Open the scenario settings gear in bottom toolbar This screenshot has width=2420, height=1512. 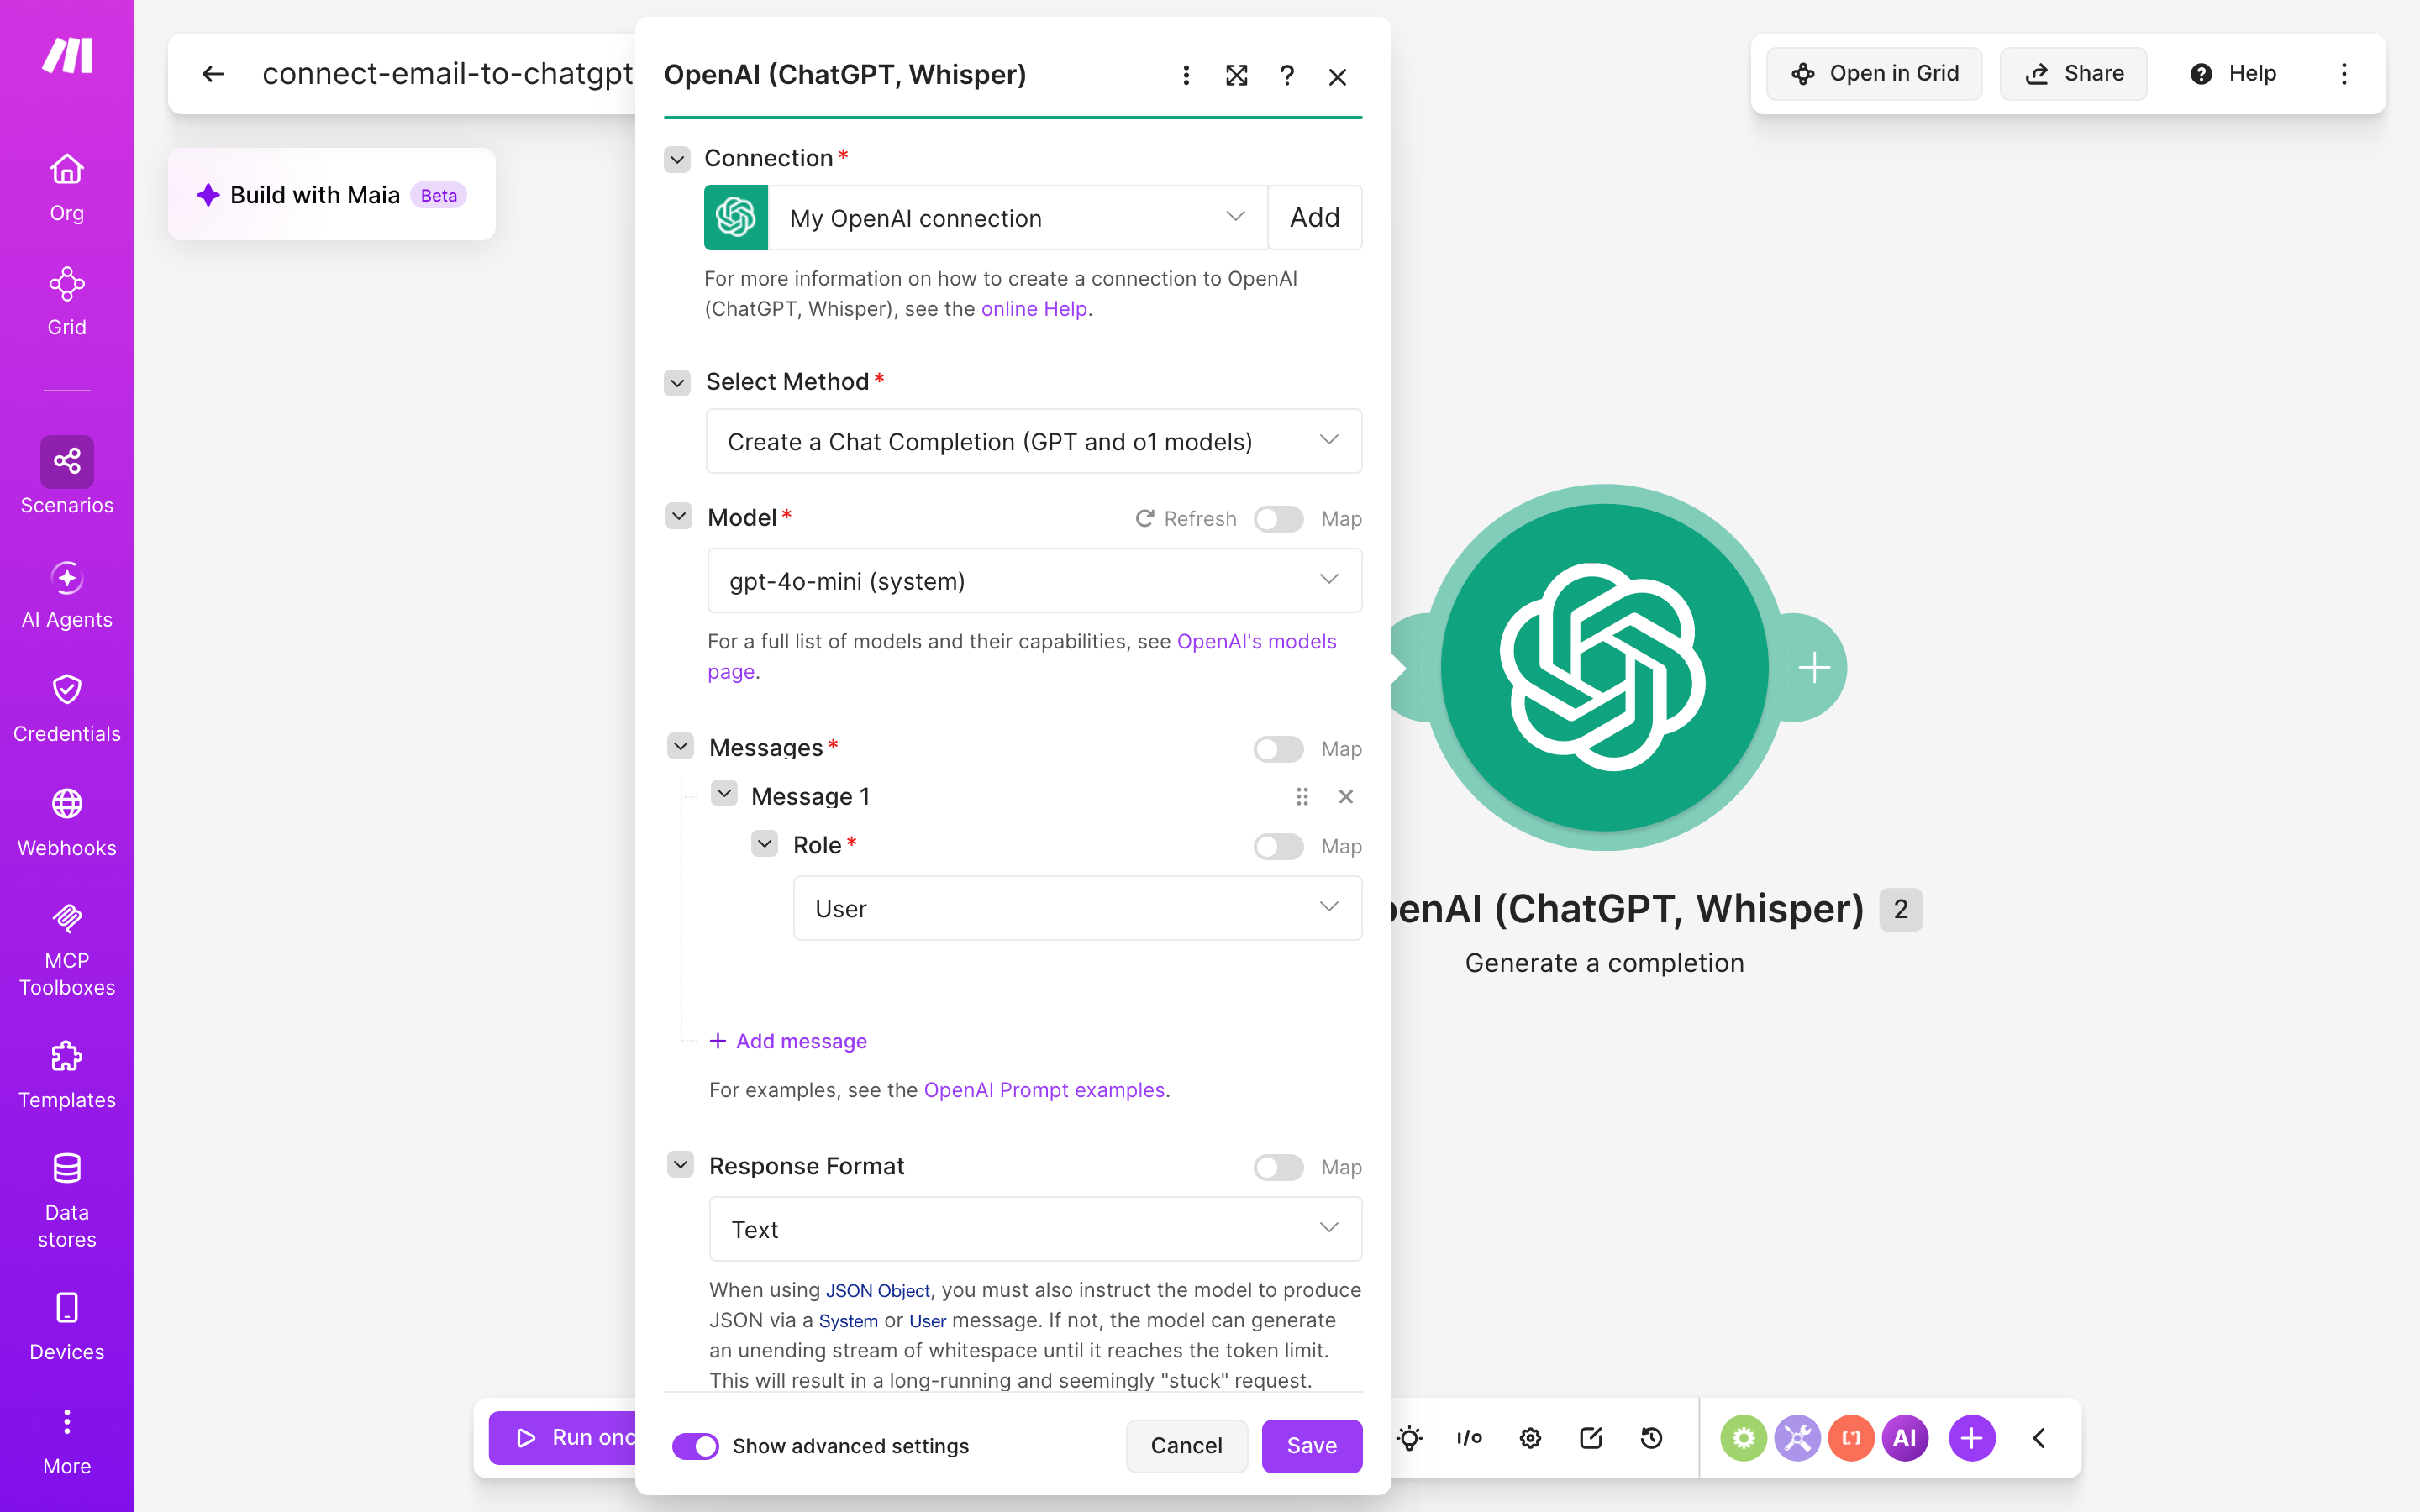1530,1438
